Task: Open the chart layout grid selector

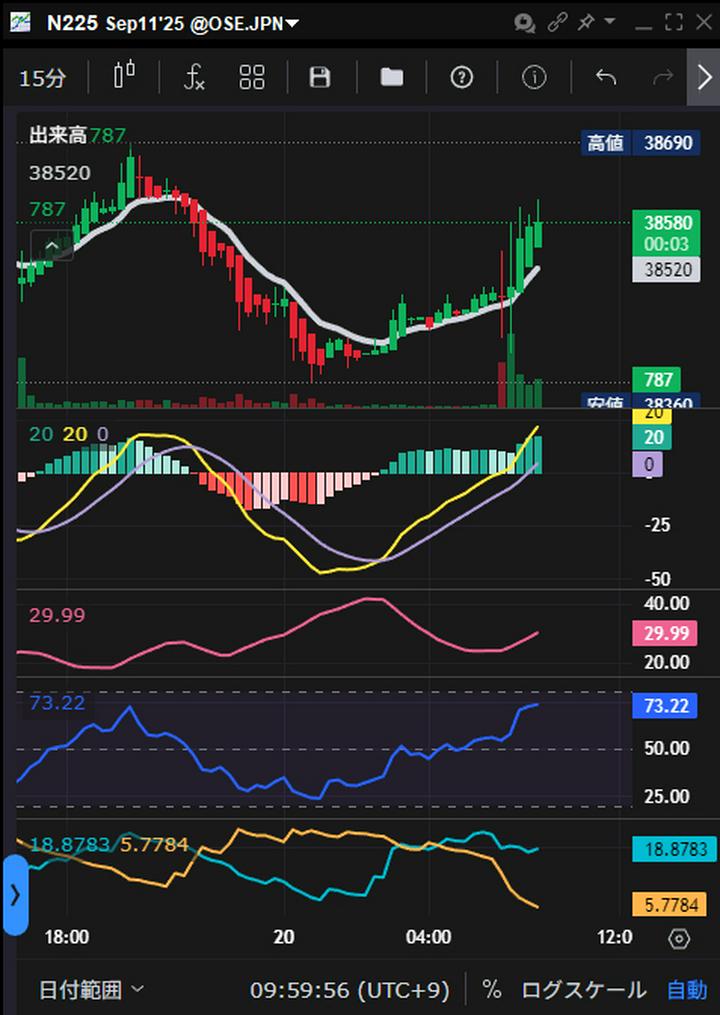Action: click(252, 77)
